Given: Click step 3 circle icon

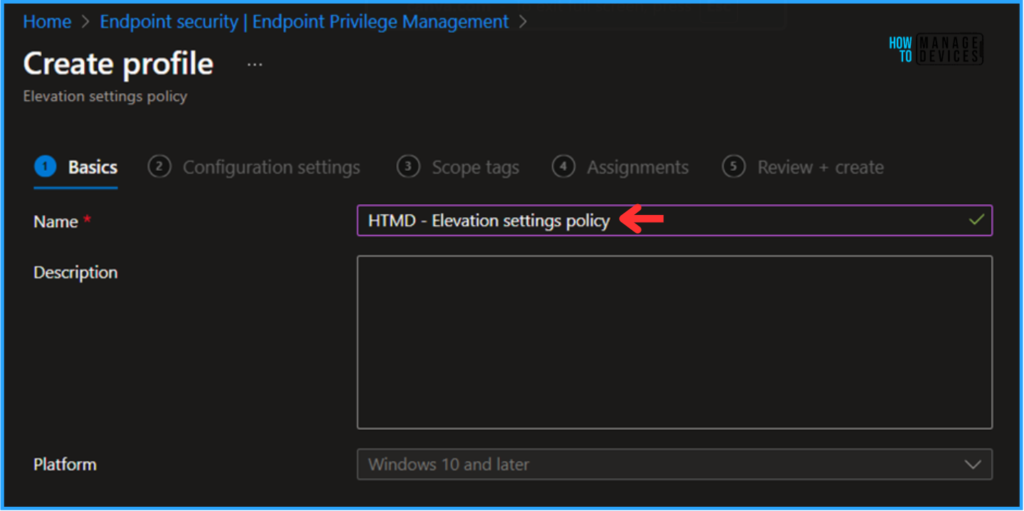Looking at the screenshot, I should [408, 167].
